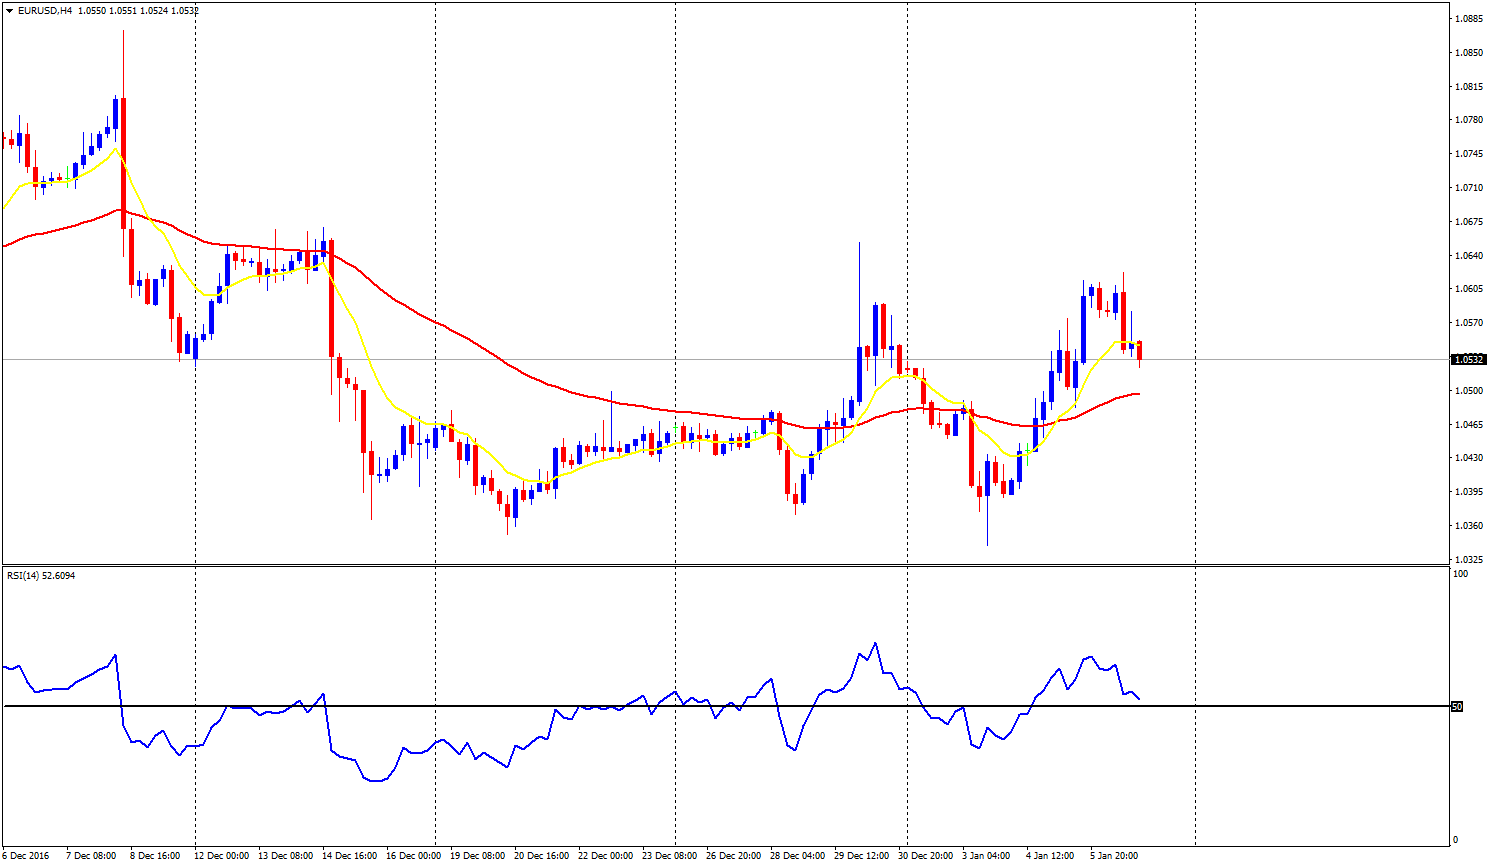The width and height of the screenshot is (1489, 867).
Task: Select price scale value 1.0675
Action: point(1469,222)
